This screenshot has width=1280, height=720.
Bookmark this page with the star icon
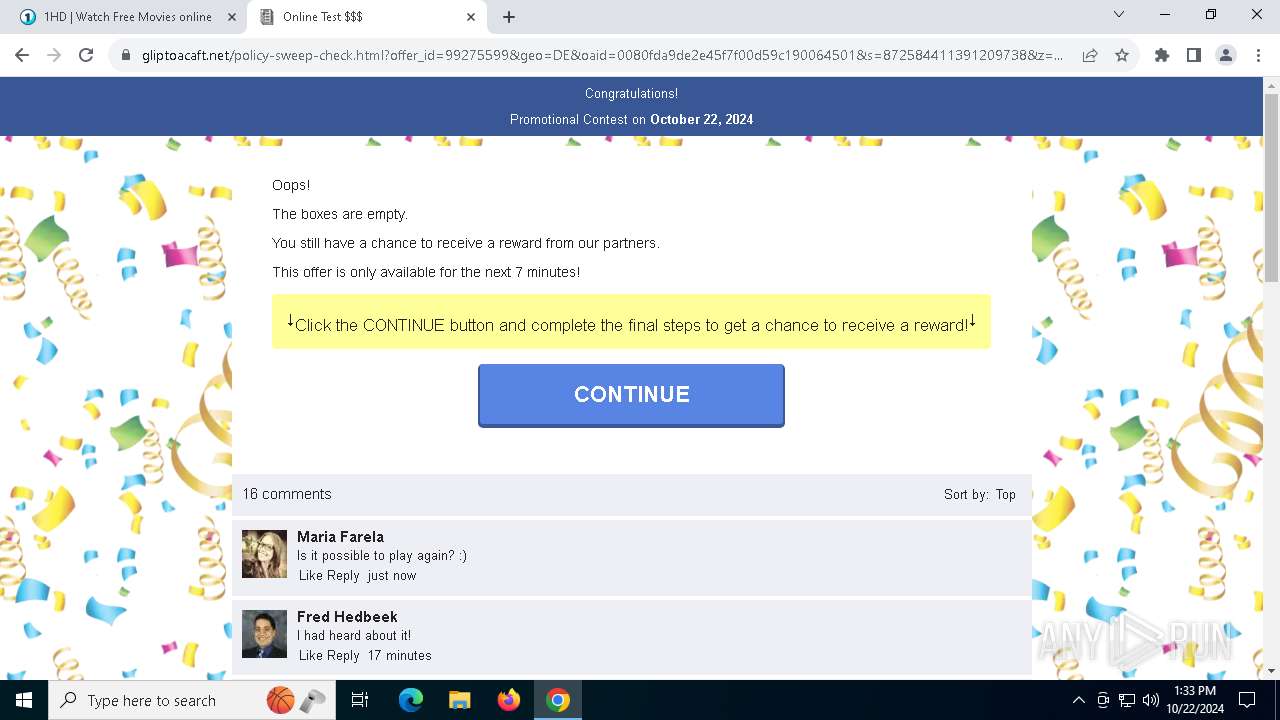(x=1122, y=56)
